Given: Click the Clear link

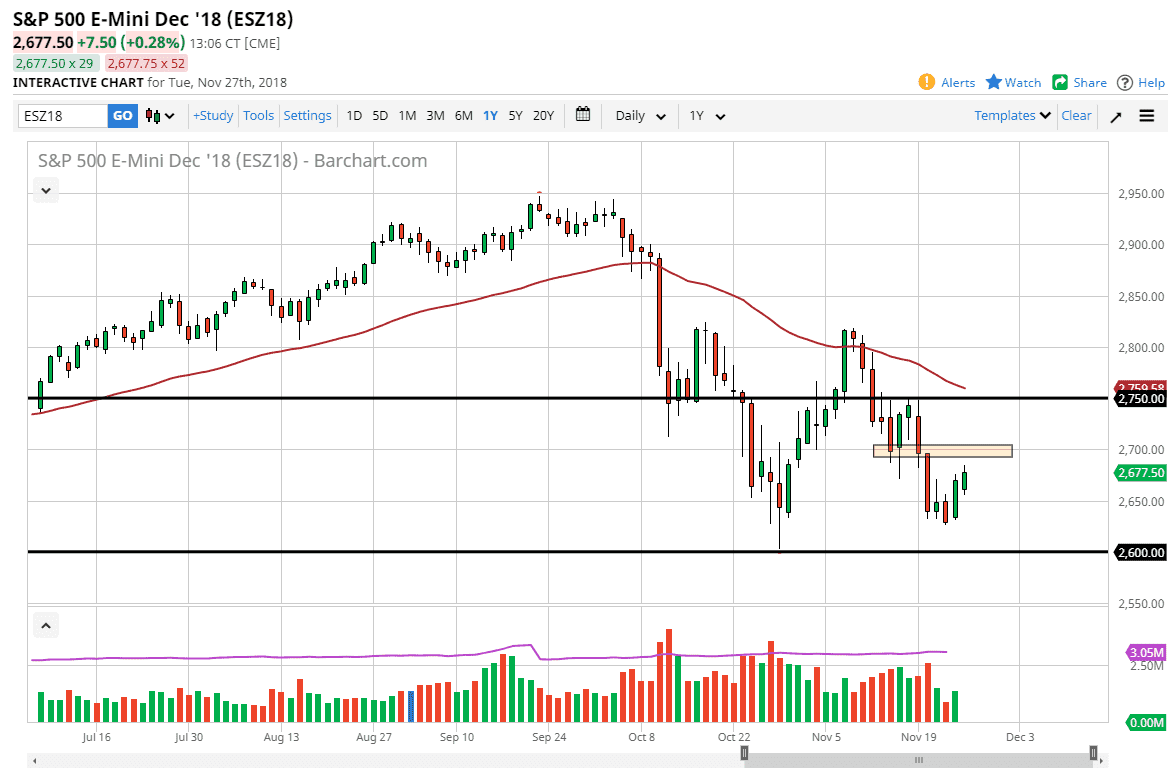Looking at the screenshot, I should [x=1076, y=116].
